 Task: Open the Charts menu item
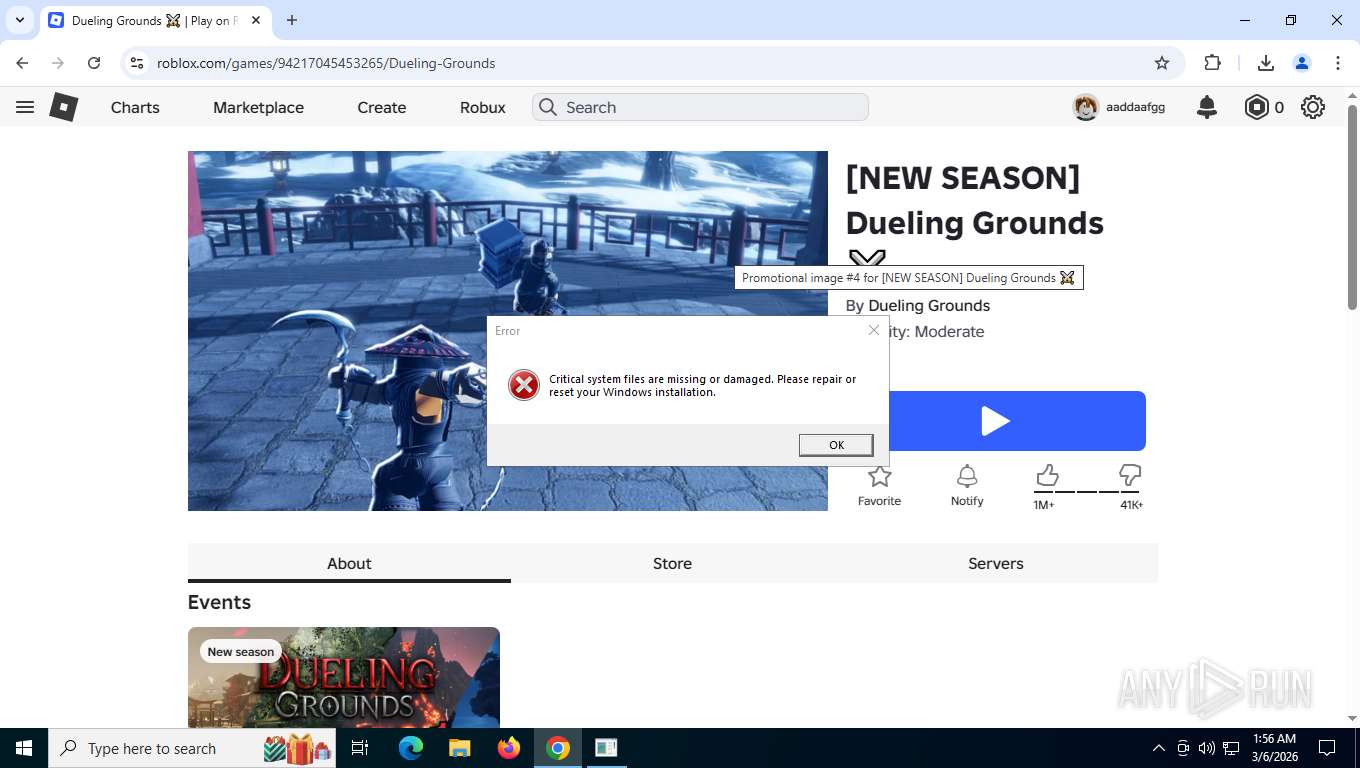(135, 107)
